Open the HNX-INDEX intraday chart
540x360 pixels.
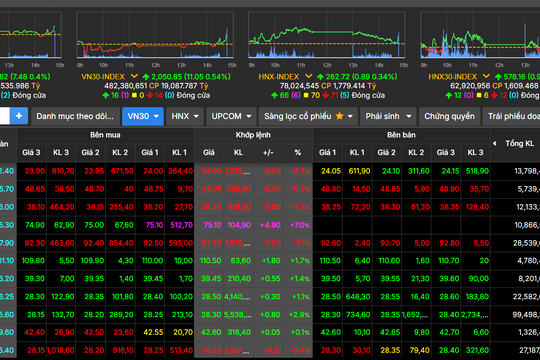(x=326, y=35)
